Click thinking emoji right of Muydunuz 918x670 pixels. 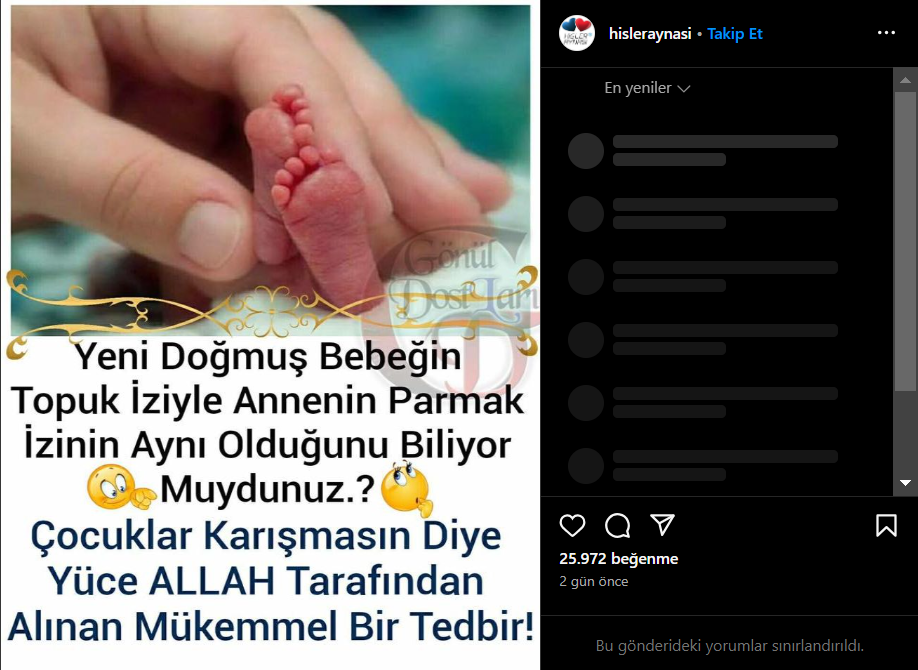[x=406, y=488]
